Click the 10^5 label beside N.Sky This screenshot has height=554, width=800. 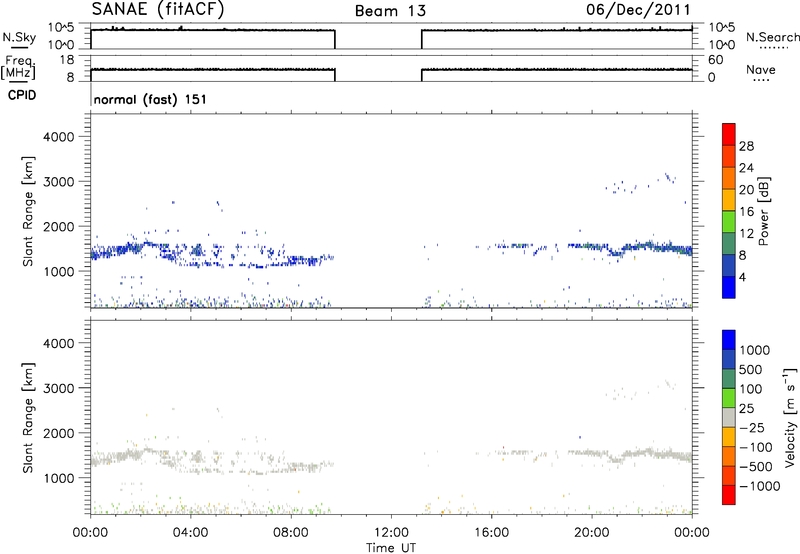tap(61, 28)
